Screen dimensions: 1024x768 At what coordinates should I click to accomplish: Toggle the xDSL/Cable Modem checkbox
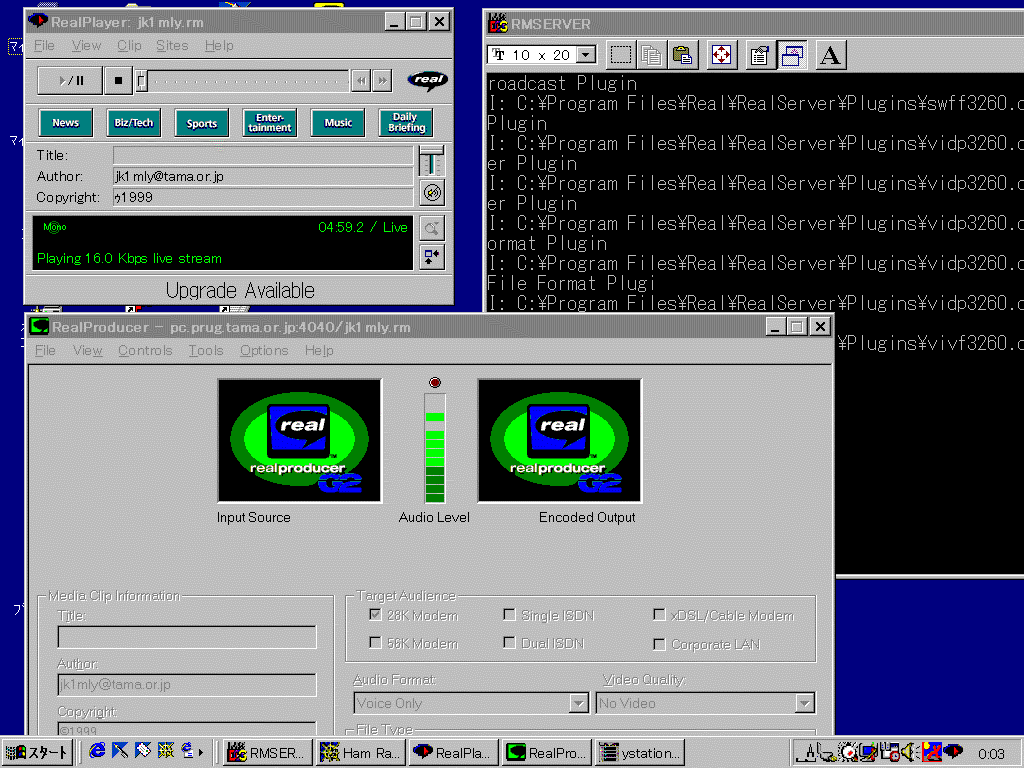point(660,615)
